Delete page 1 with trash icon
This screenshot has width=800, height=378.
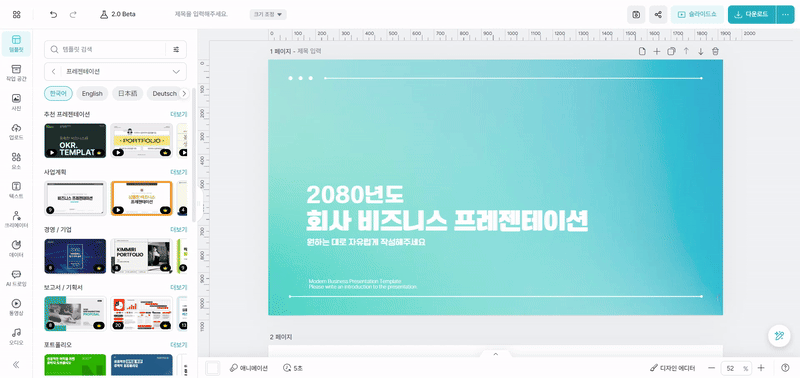coord(715,51)
